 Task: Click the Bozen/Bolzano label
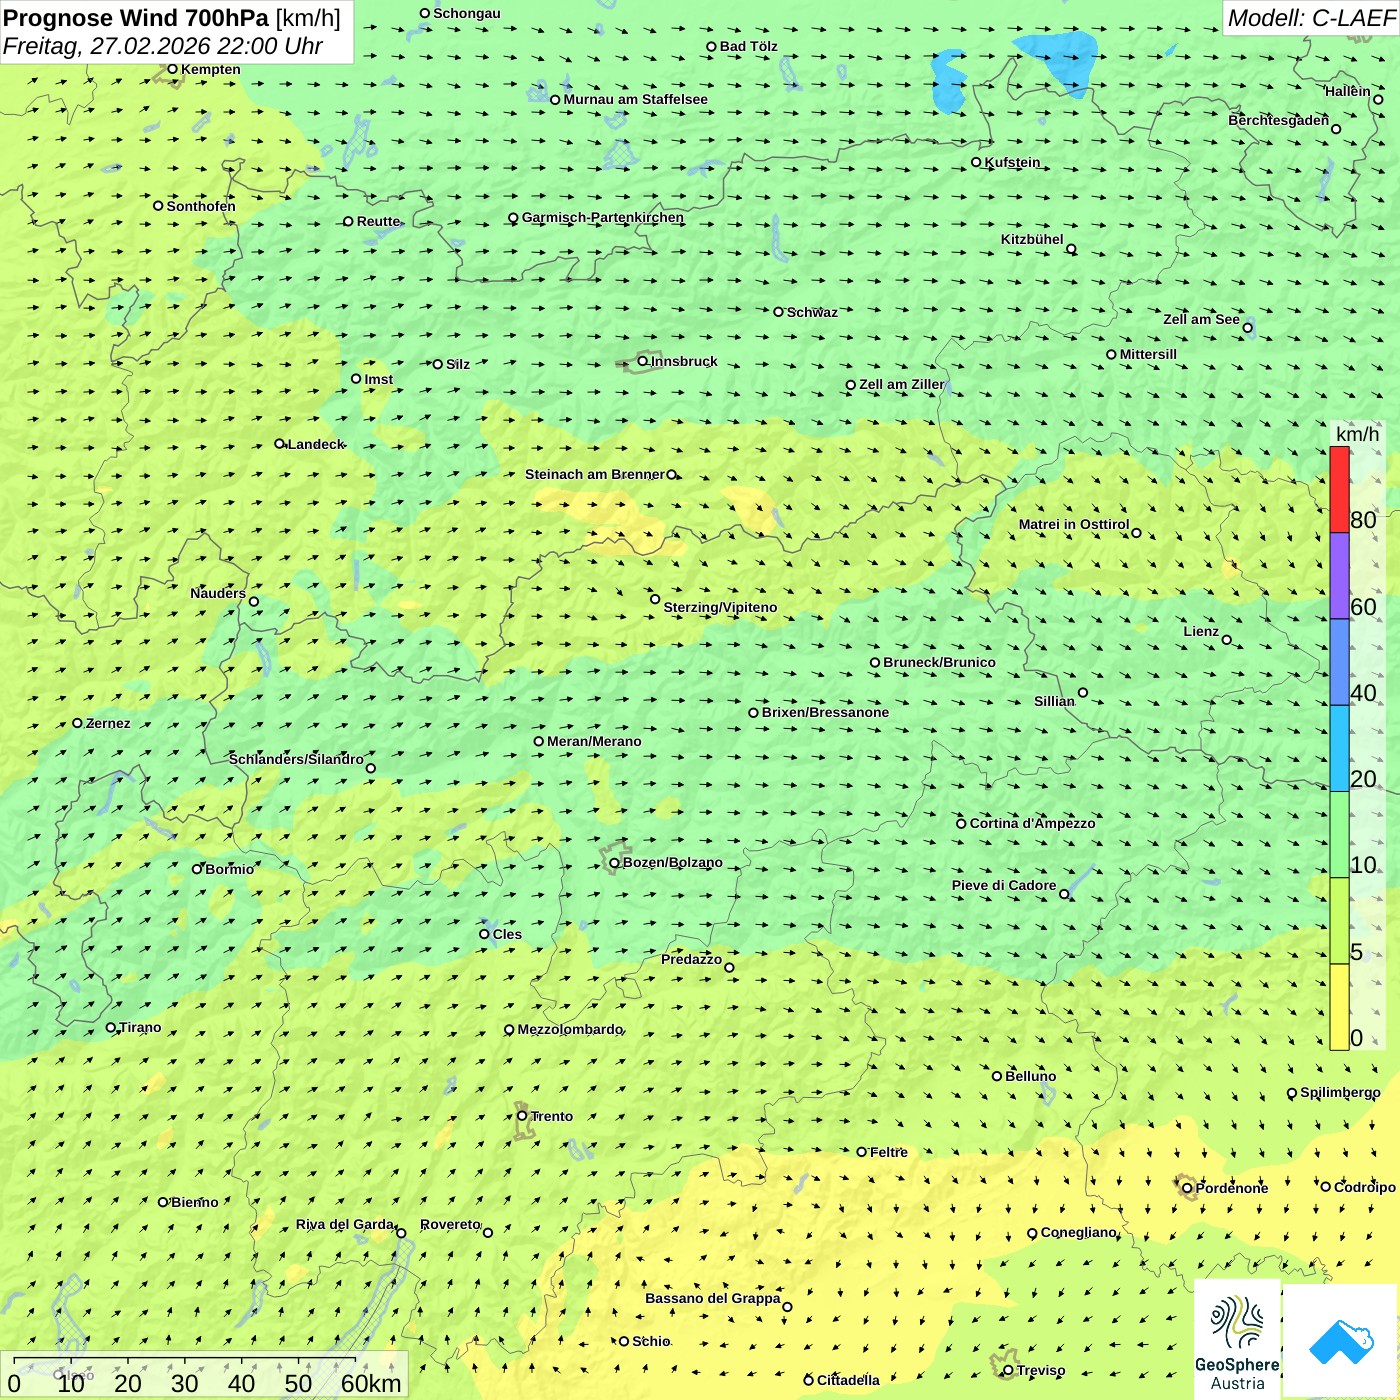point(672,862)
